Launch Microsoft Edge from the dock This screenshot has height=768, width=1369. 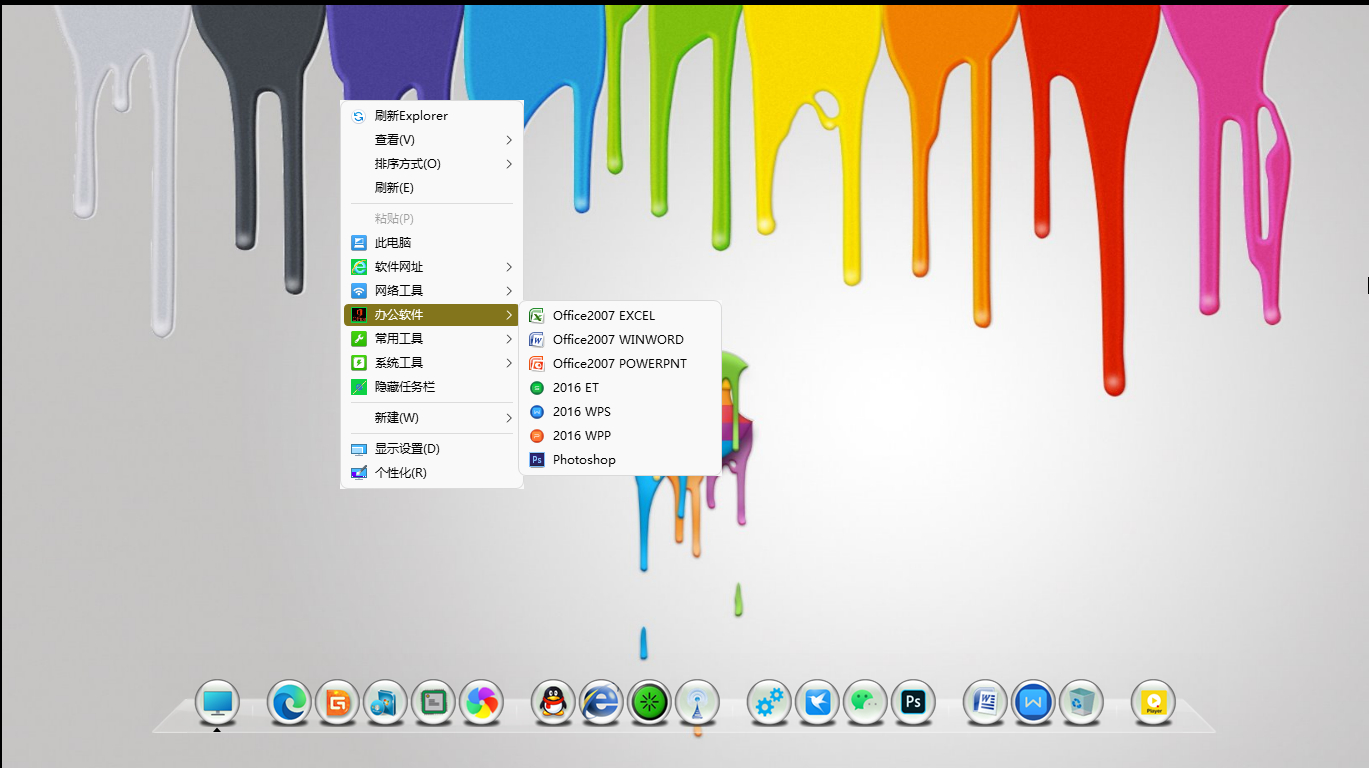coord(289,703)
